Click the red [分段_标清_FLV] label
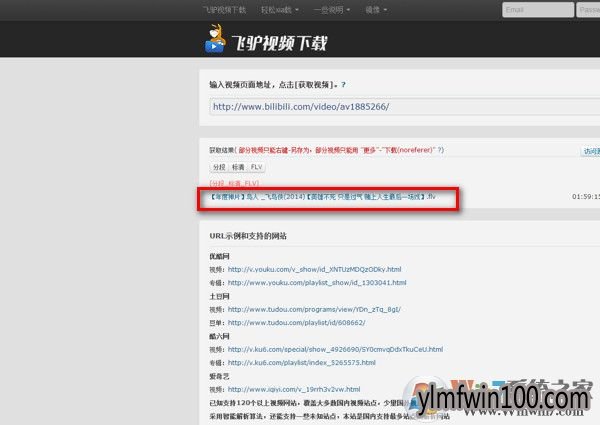The height and width of the screenshot is (425, 600). 234,184
